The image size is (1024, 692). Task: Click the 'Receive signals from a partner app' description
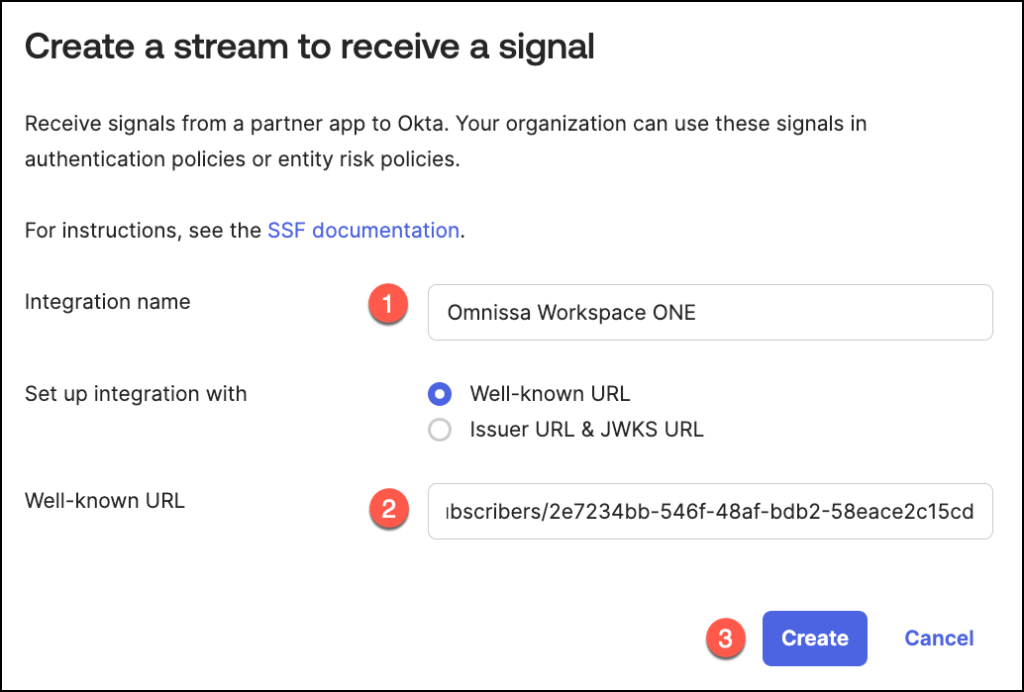tap(445, 124)
